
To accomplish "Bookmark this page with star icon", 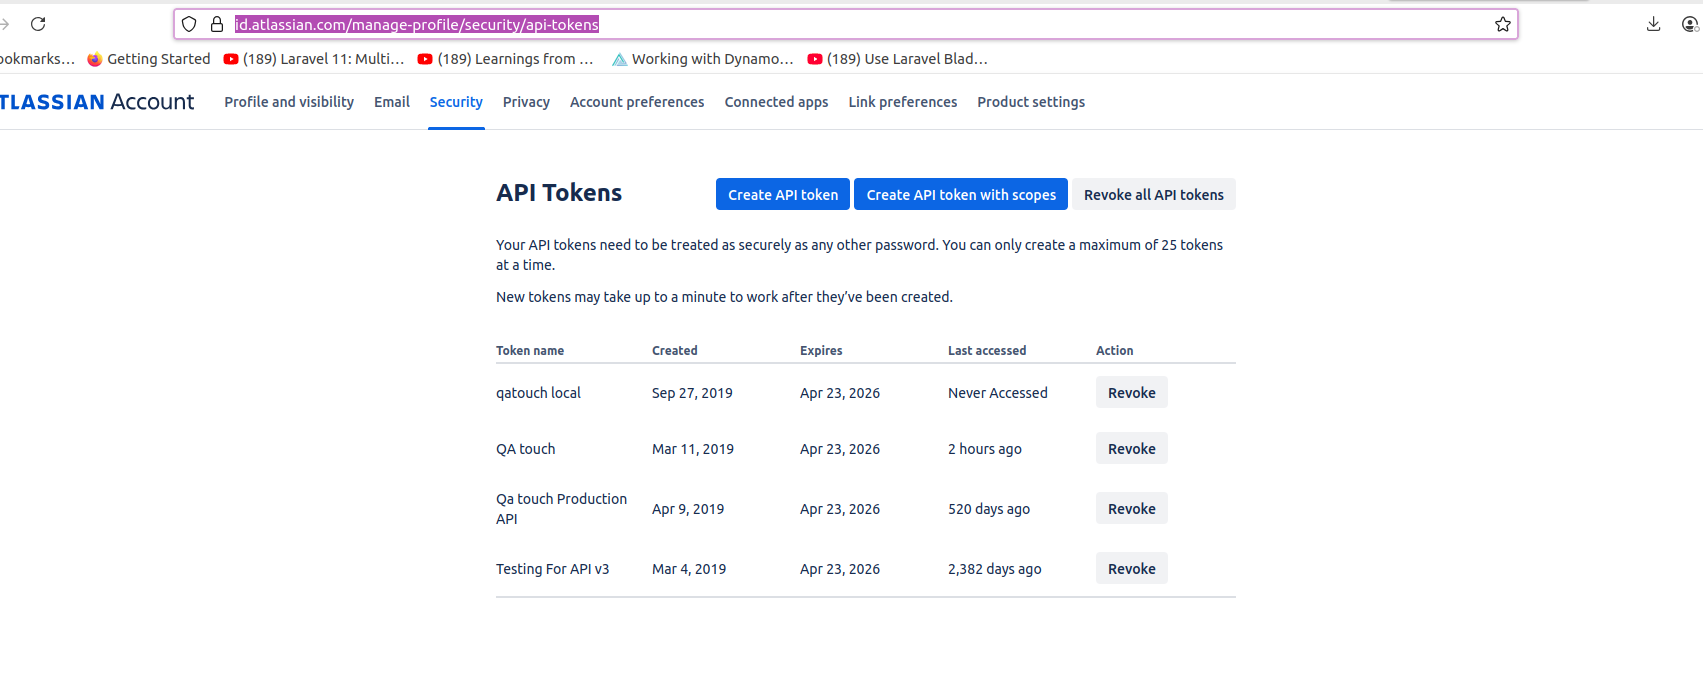I will pos(1502,24).
